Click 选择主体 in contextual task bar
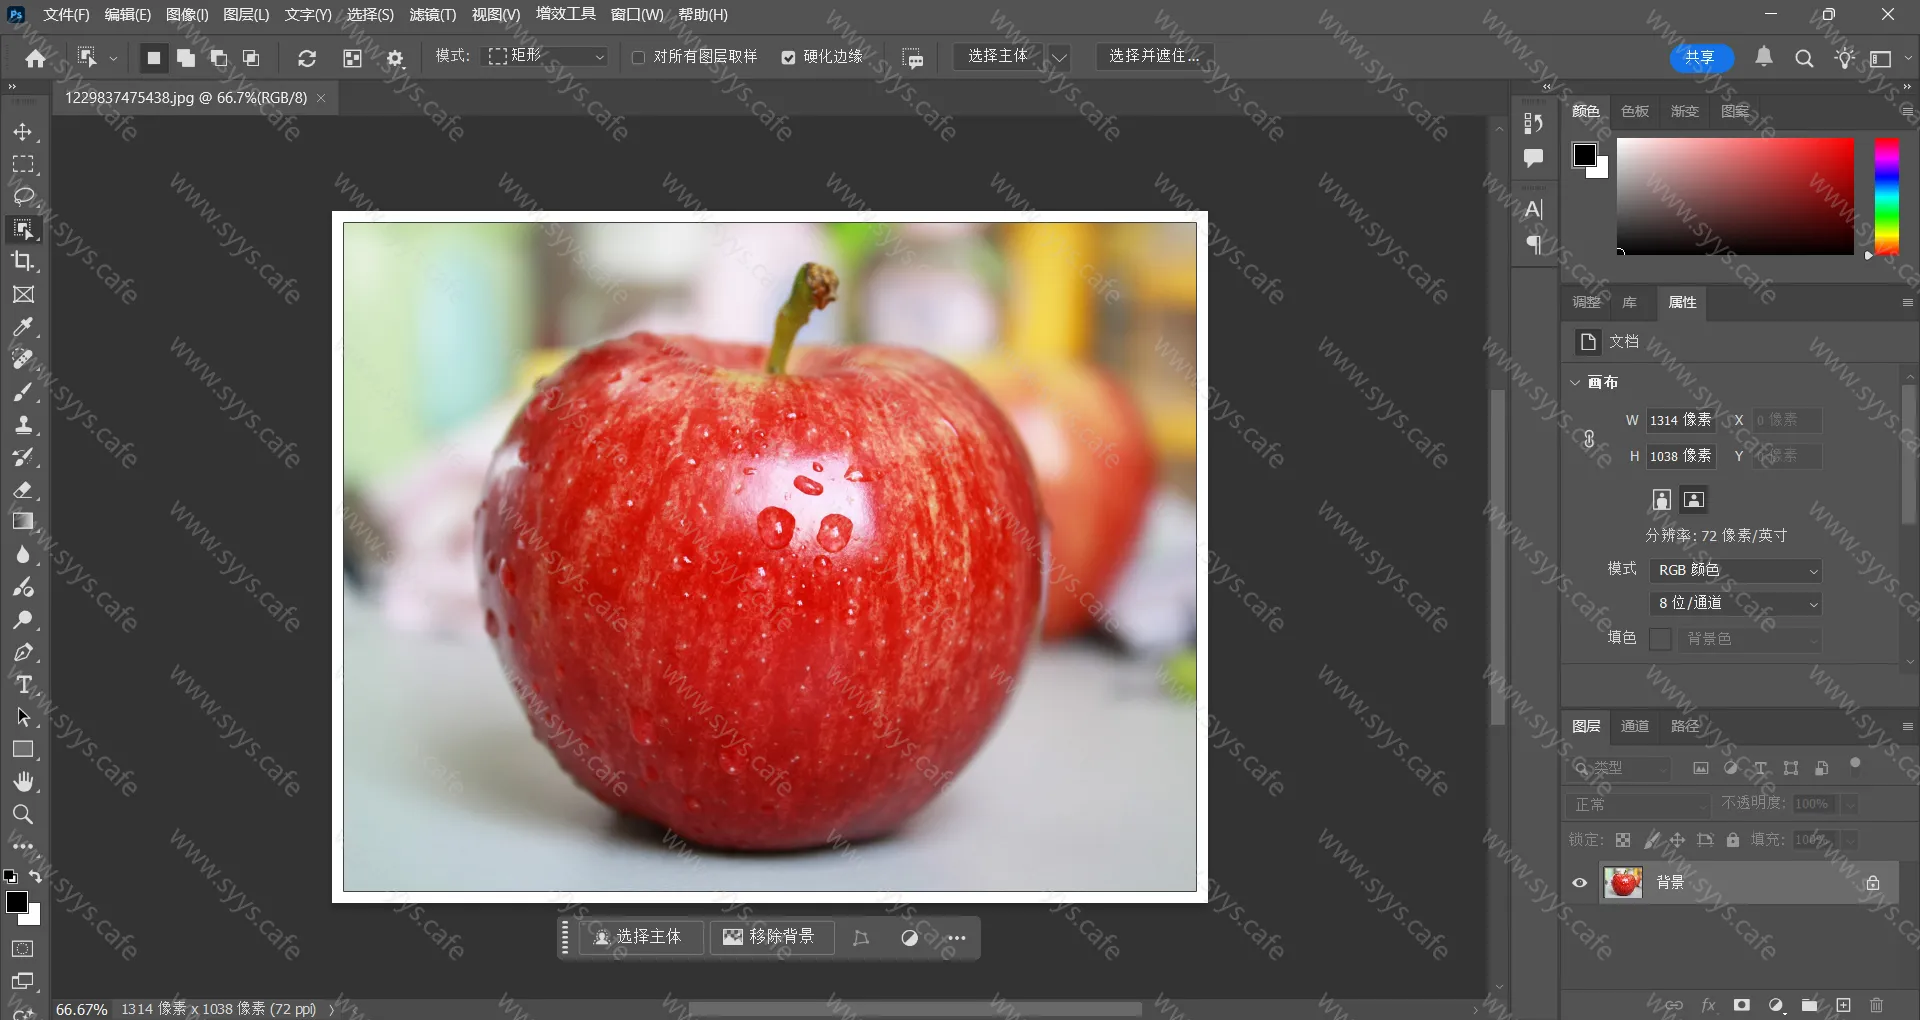The image size is (1920, 1020). point(640,937)
